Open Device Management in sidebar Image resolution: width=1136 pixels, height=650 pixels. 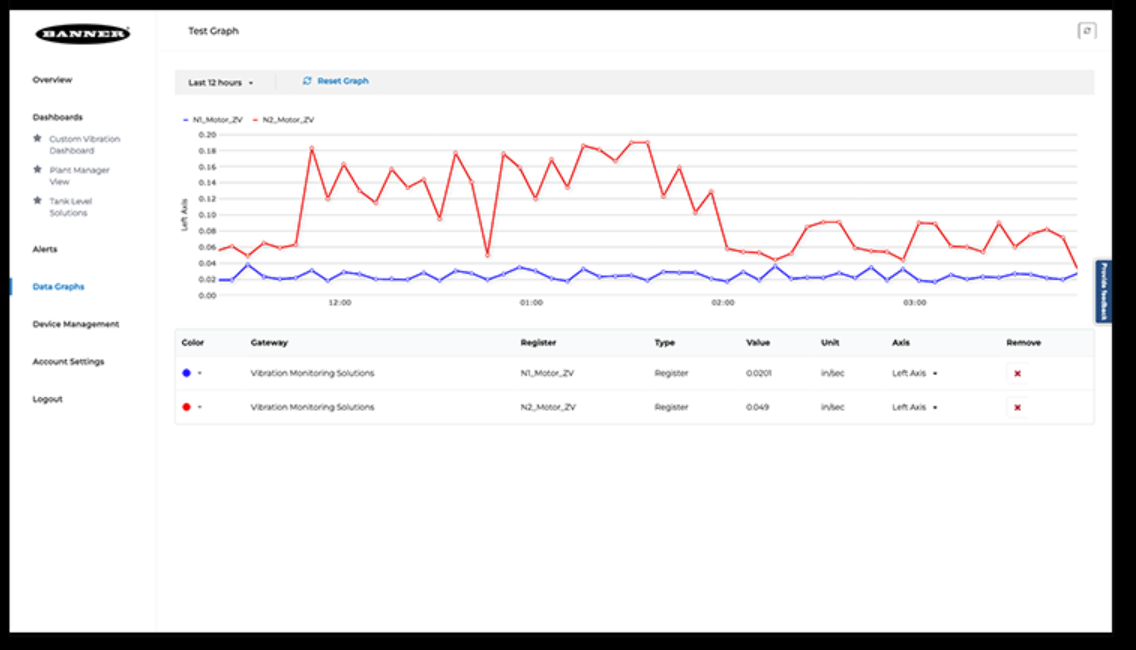[75, 324]
